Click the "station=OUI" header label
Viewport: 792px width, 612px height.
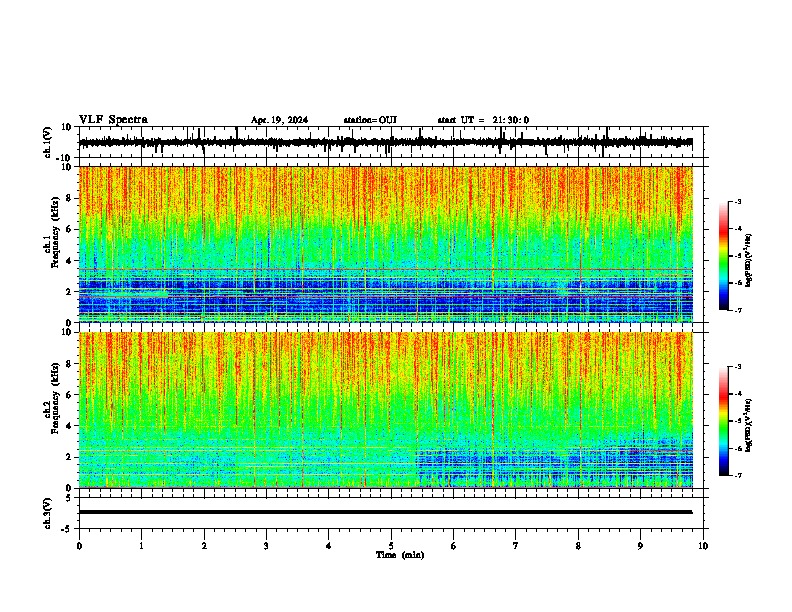click(x=370, y=120)
